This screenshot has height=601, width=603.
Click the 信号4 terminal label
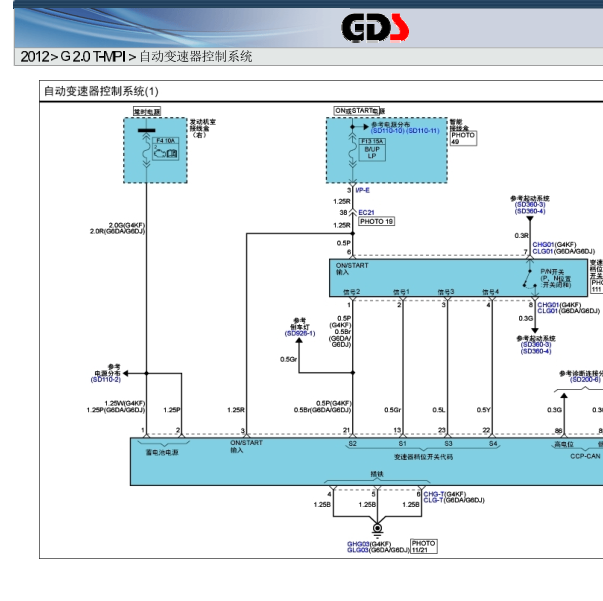491,292
